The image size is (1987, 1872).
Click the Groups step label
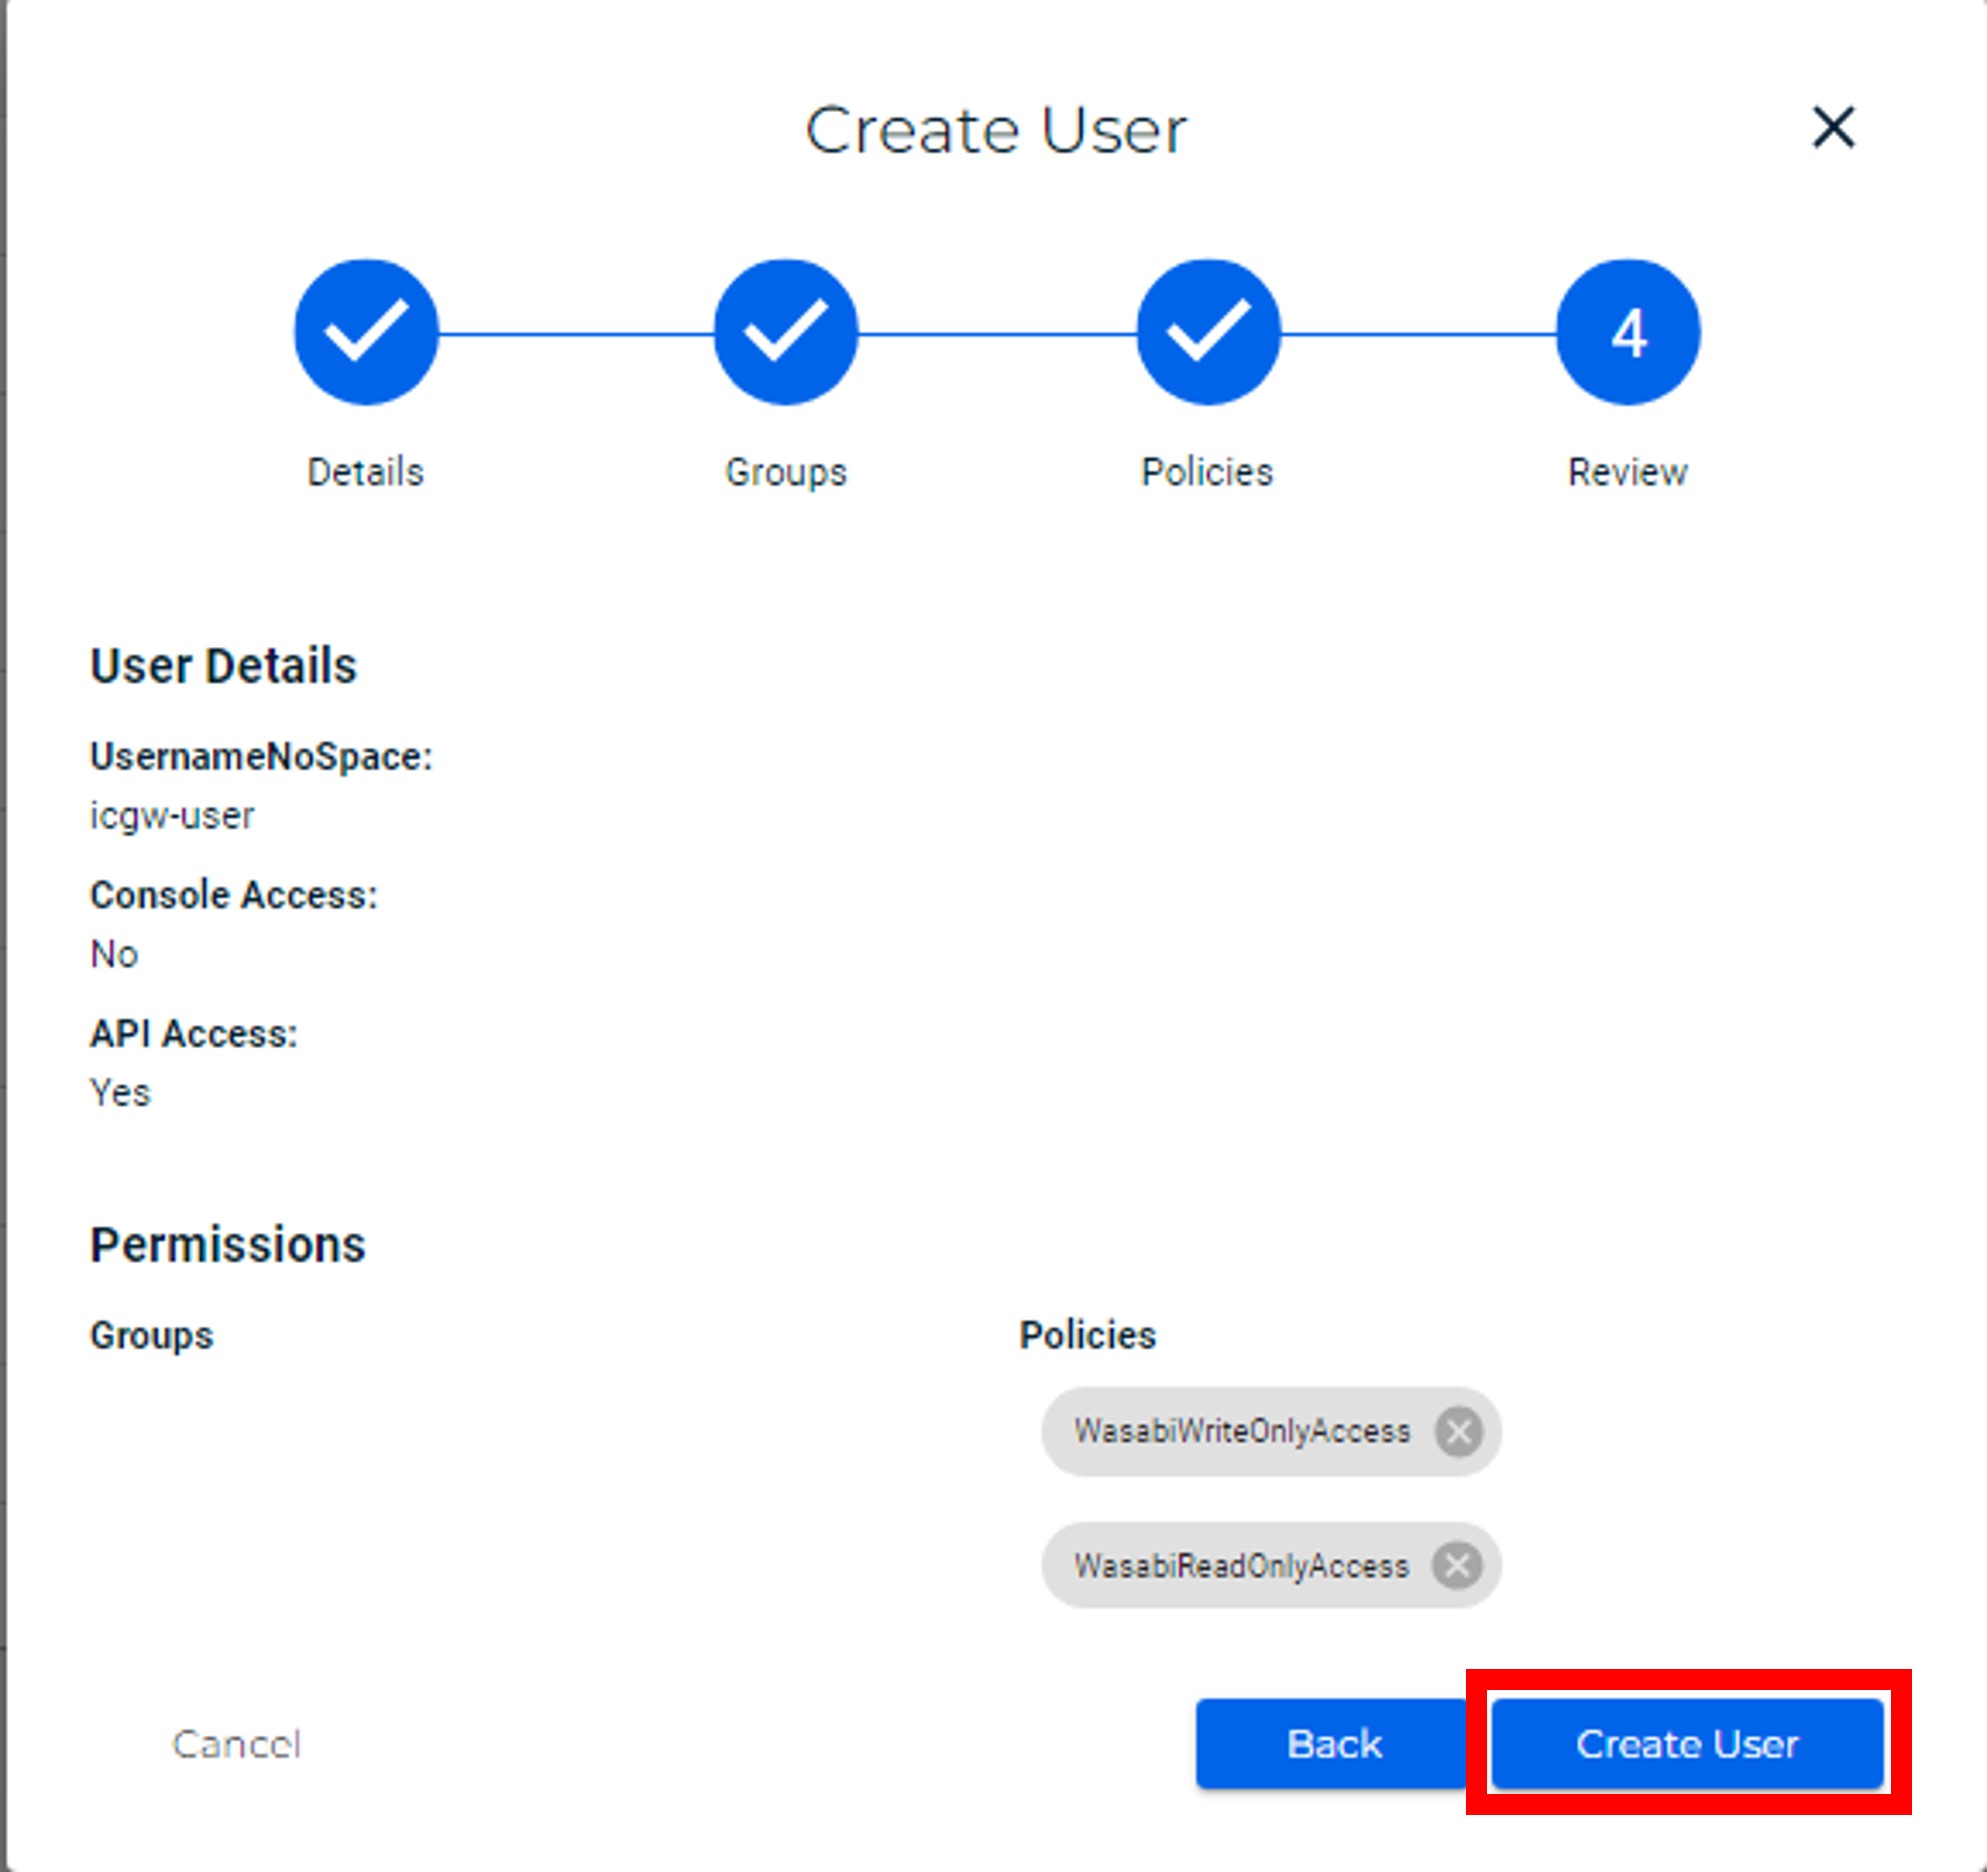(x=786, y=472)
